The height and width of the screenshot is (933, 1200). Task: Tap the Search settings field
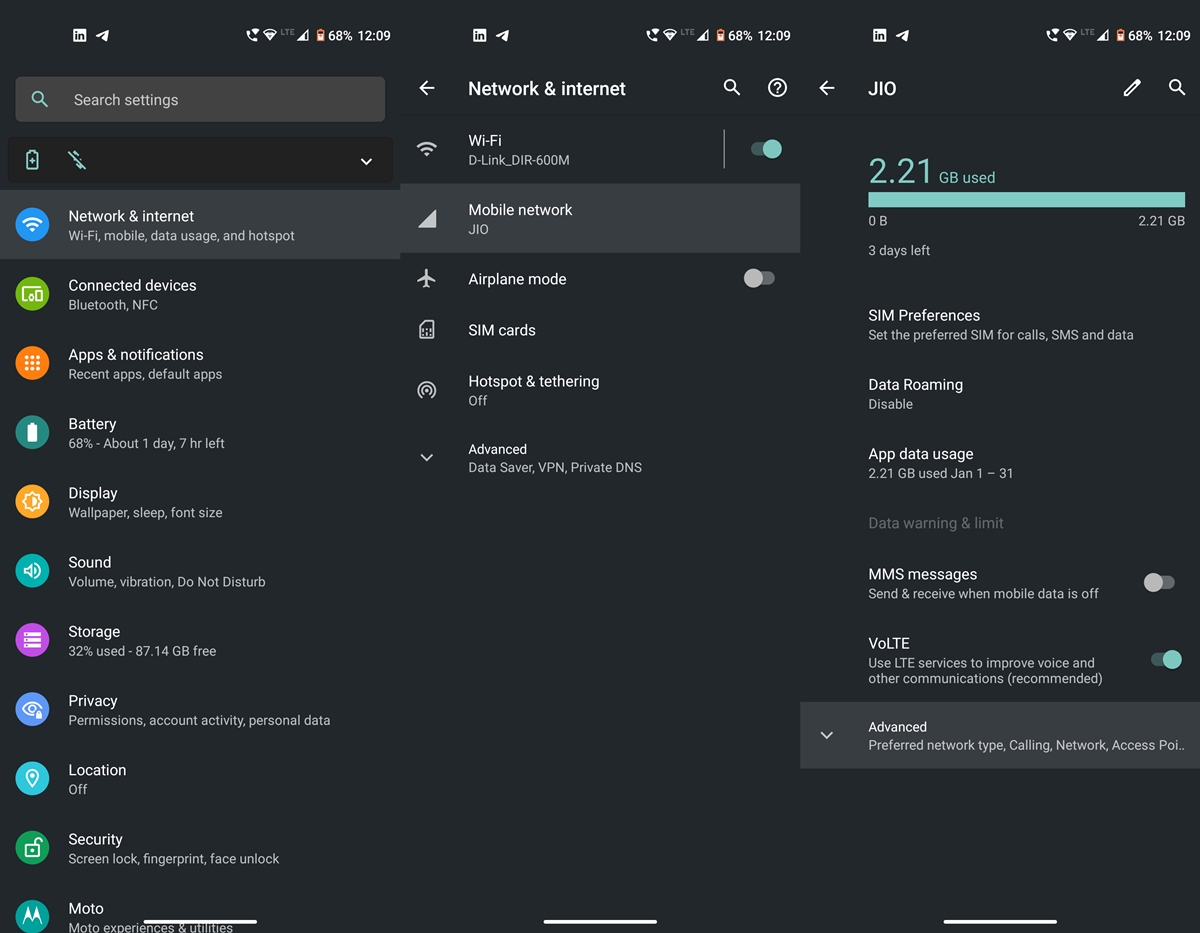point(200,99)
